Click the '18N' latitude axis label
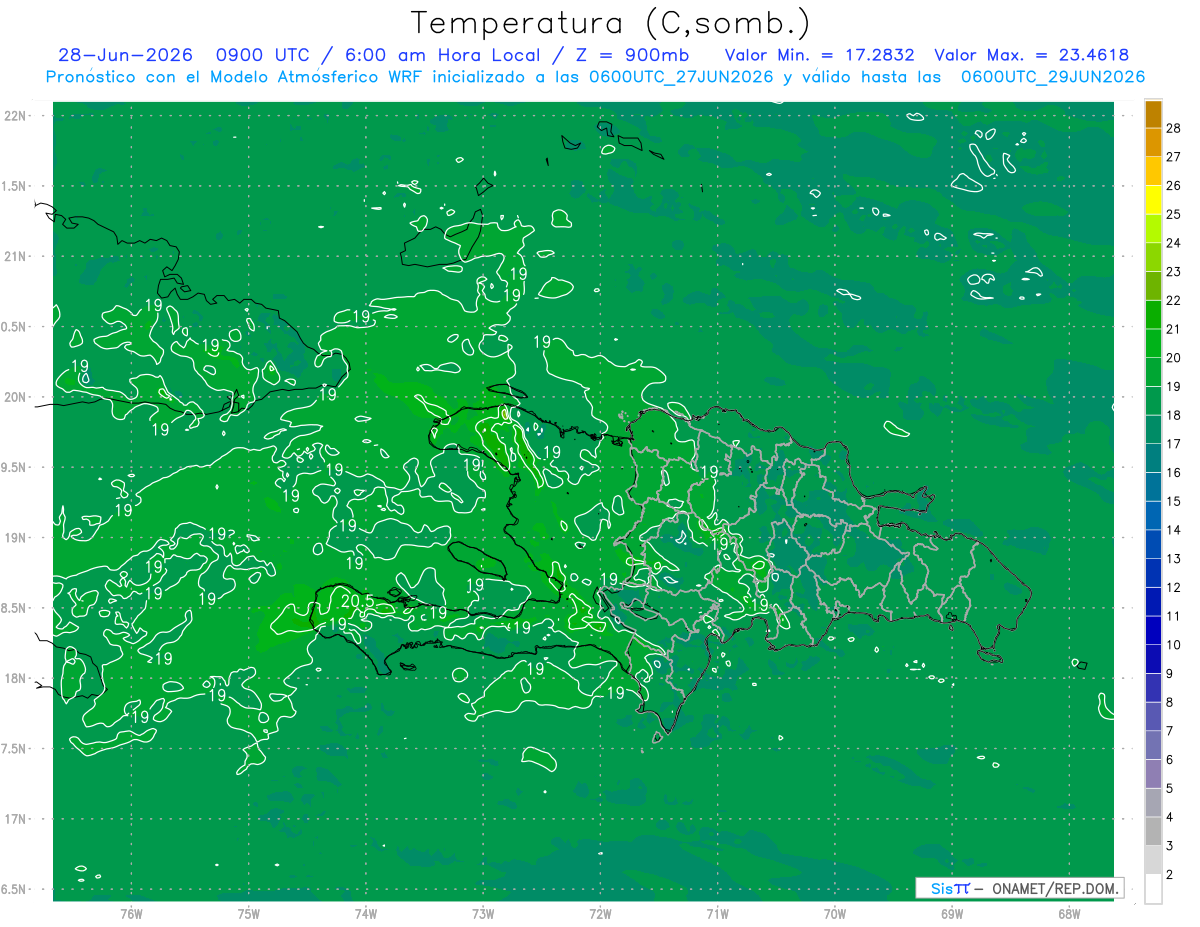The height and width of the screenshot is (927, 1200). 17,678
